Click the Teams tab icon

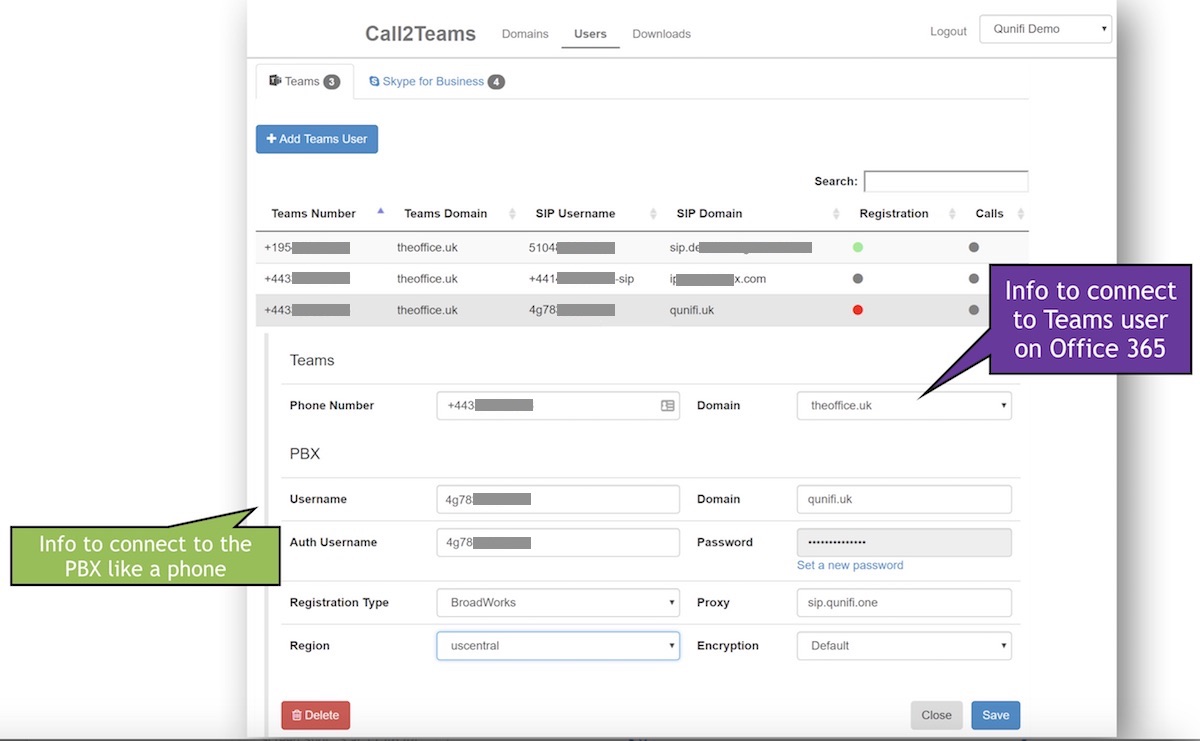coord(274,81)
